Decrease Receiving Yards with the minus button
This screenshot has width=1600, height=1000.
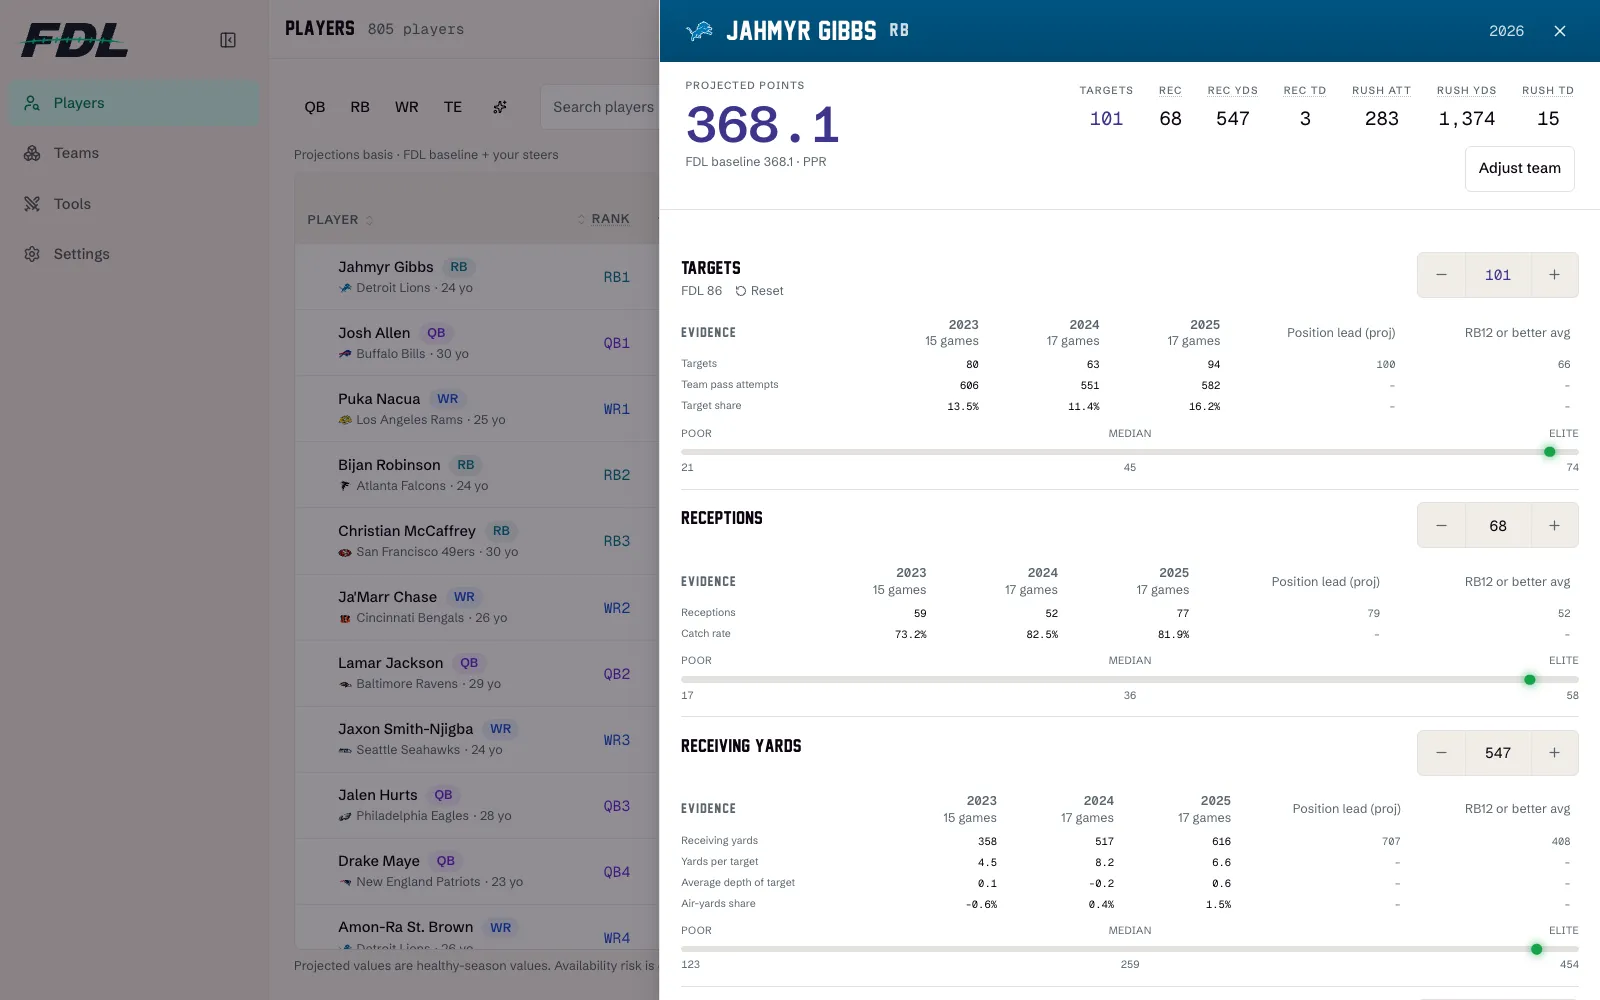tap(1441, 753)
